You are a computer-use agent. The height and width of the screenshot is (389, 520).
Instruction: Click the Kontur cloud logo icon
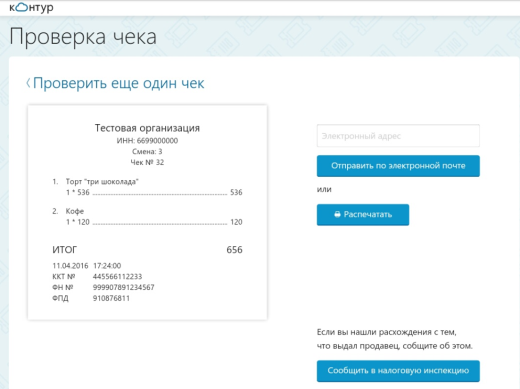[x=22, y=7]
